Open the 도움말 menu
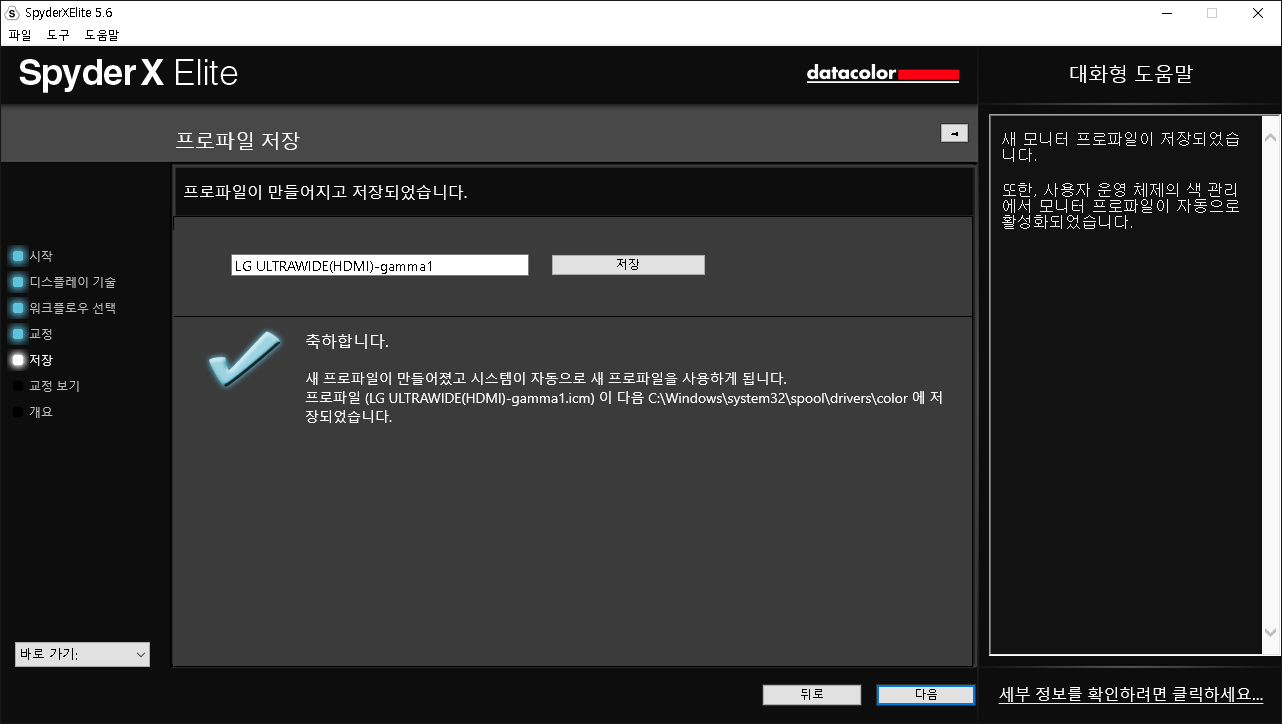This screenshot has width=1282, height=724. 101,35
